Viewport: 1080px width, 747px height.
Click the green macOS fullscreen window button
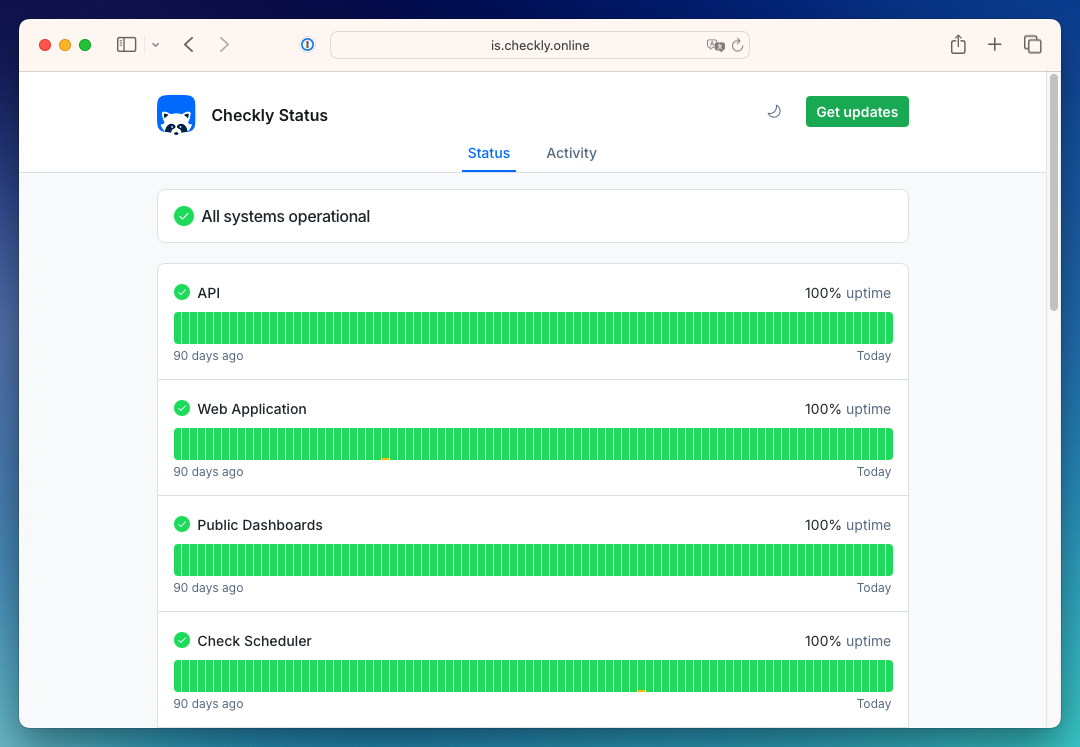(85, 45)
